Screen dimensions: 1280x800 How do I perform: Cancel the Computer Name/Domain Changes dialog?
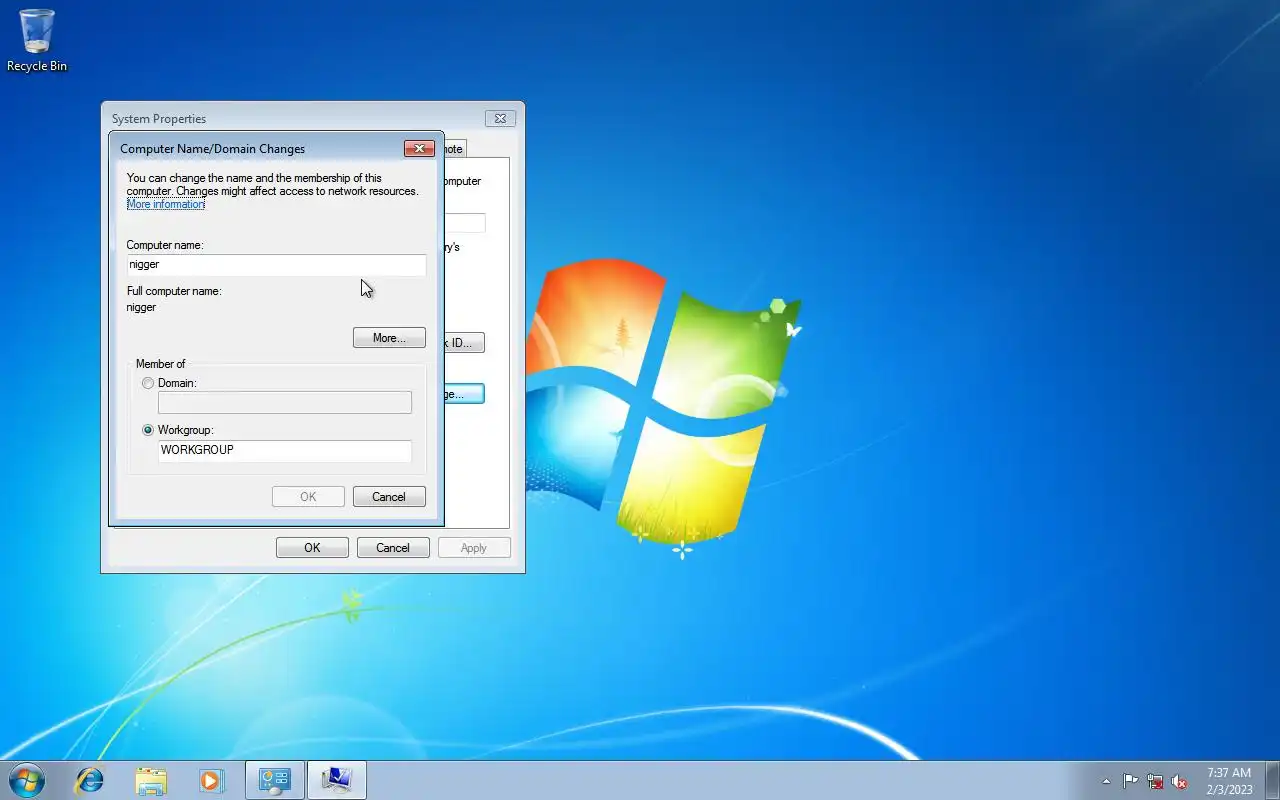389,497
